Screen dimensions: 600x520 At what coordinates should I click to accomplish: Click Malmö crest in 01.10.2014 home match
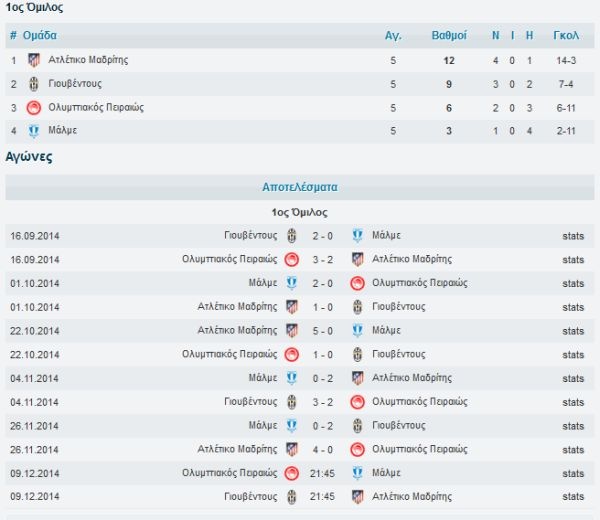[x=292, y=283]
